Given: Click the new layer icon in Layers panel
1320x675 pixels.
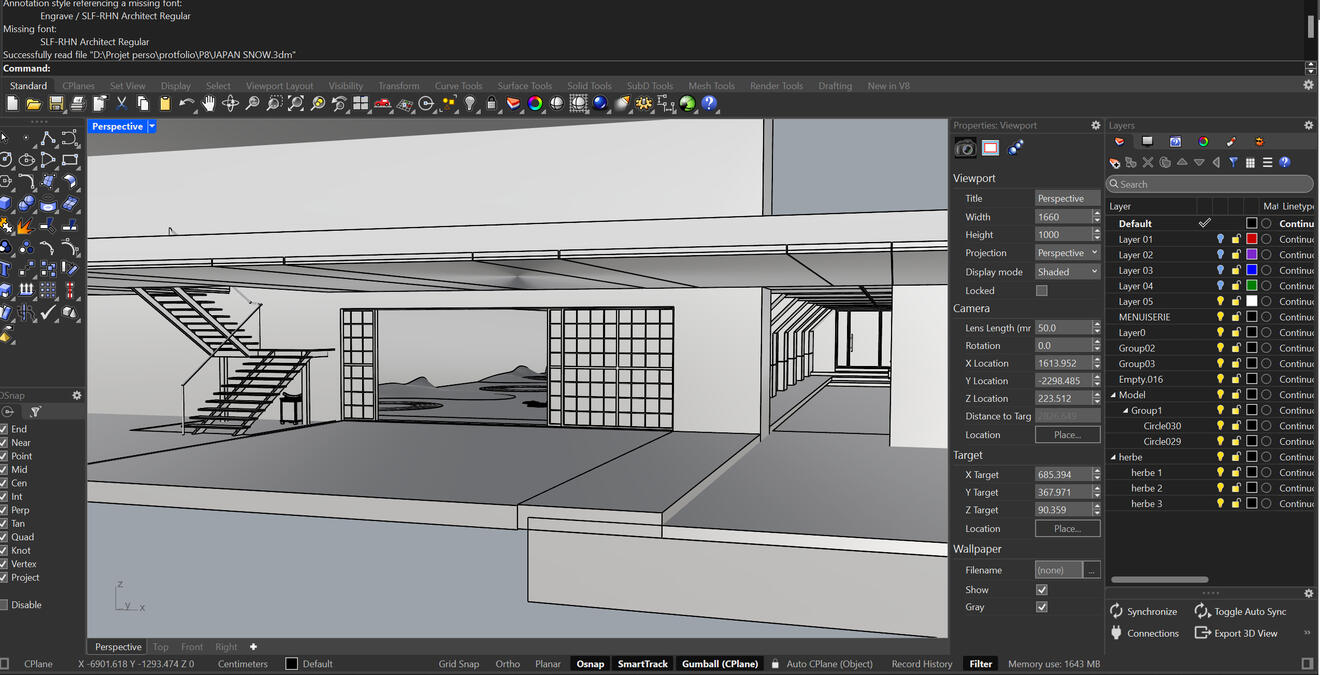Looking at the screenshot, I should click(x=1115, y=162).
